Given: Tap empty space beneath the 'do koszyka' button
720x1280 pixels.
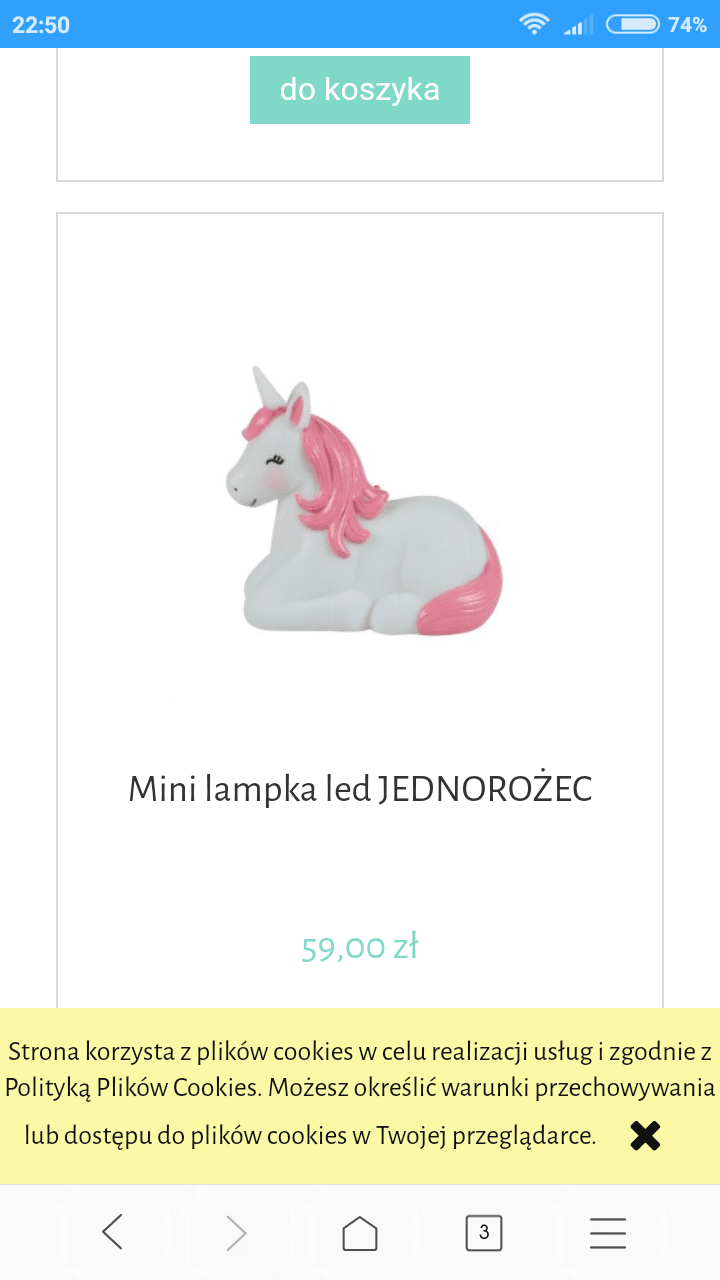Looking at the screenshot, I should click(x=360, y=152).
